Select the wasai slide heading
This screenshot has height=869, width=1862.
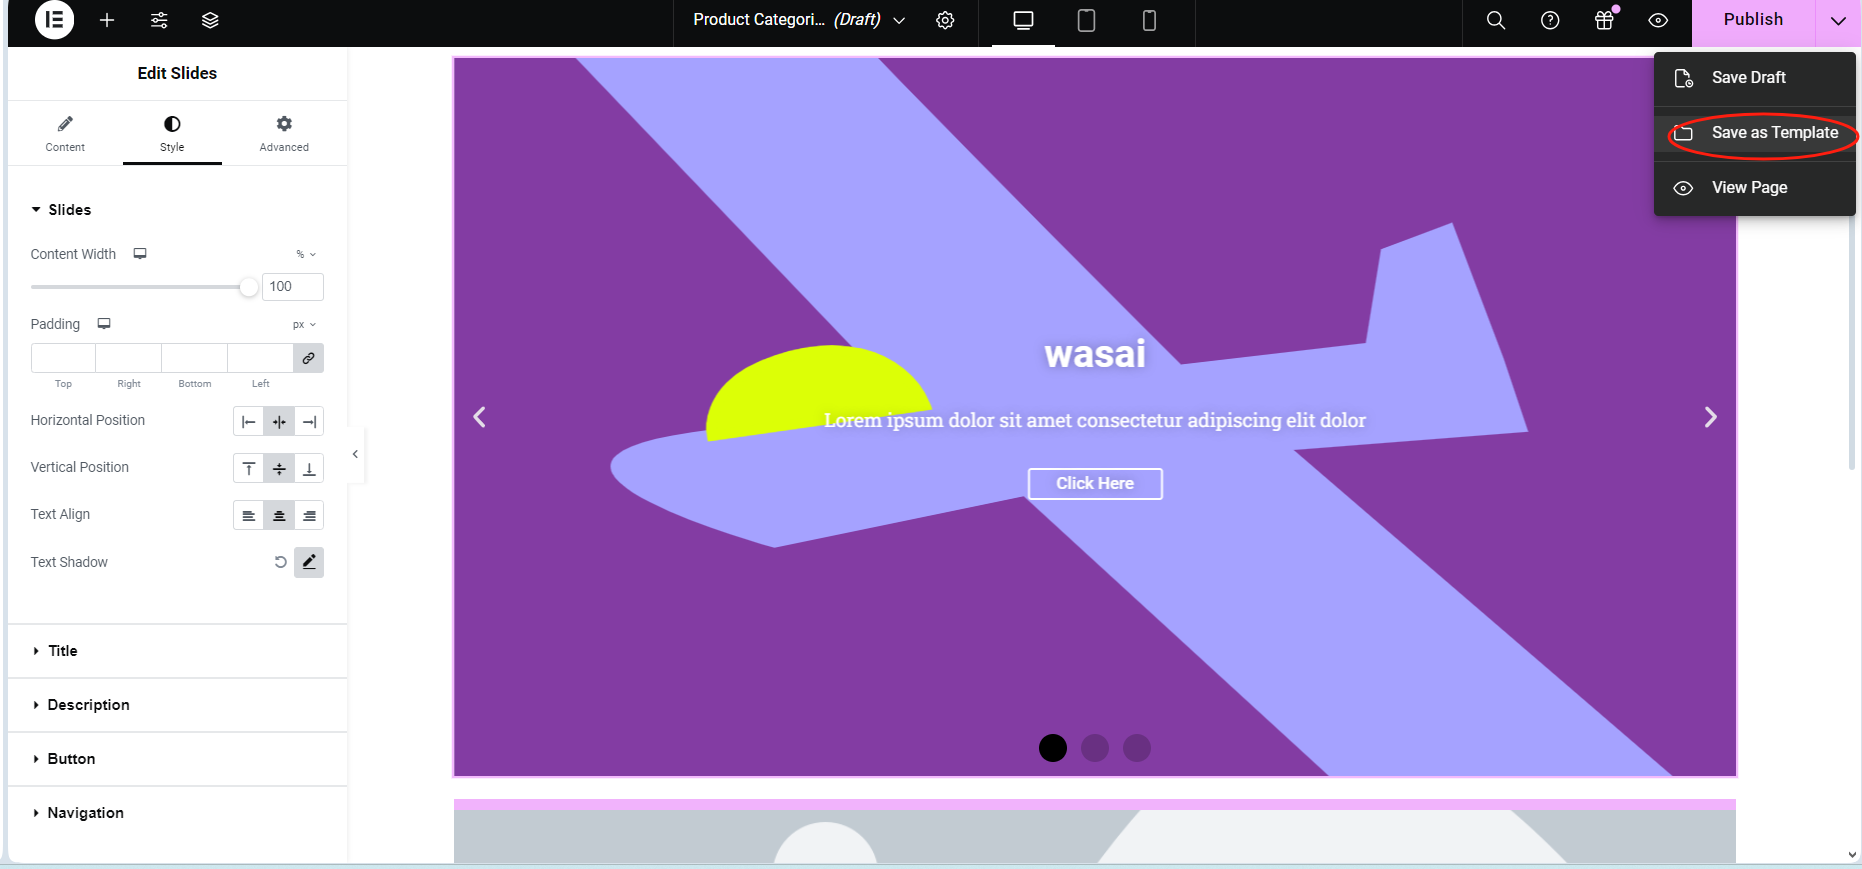point(1095,354)
